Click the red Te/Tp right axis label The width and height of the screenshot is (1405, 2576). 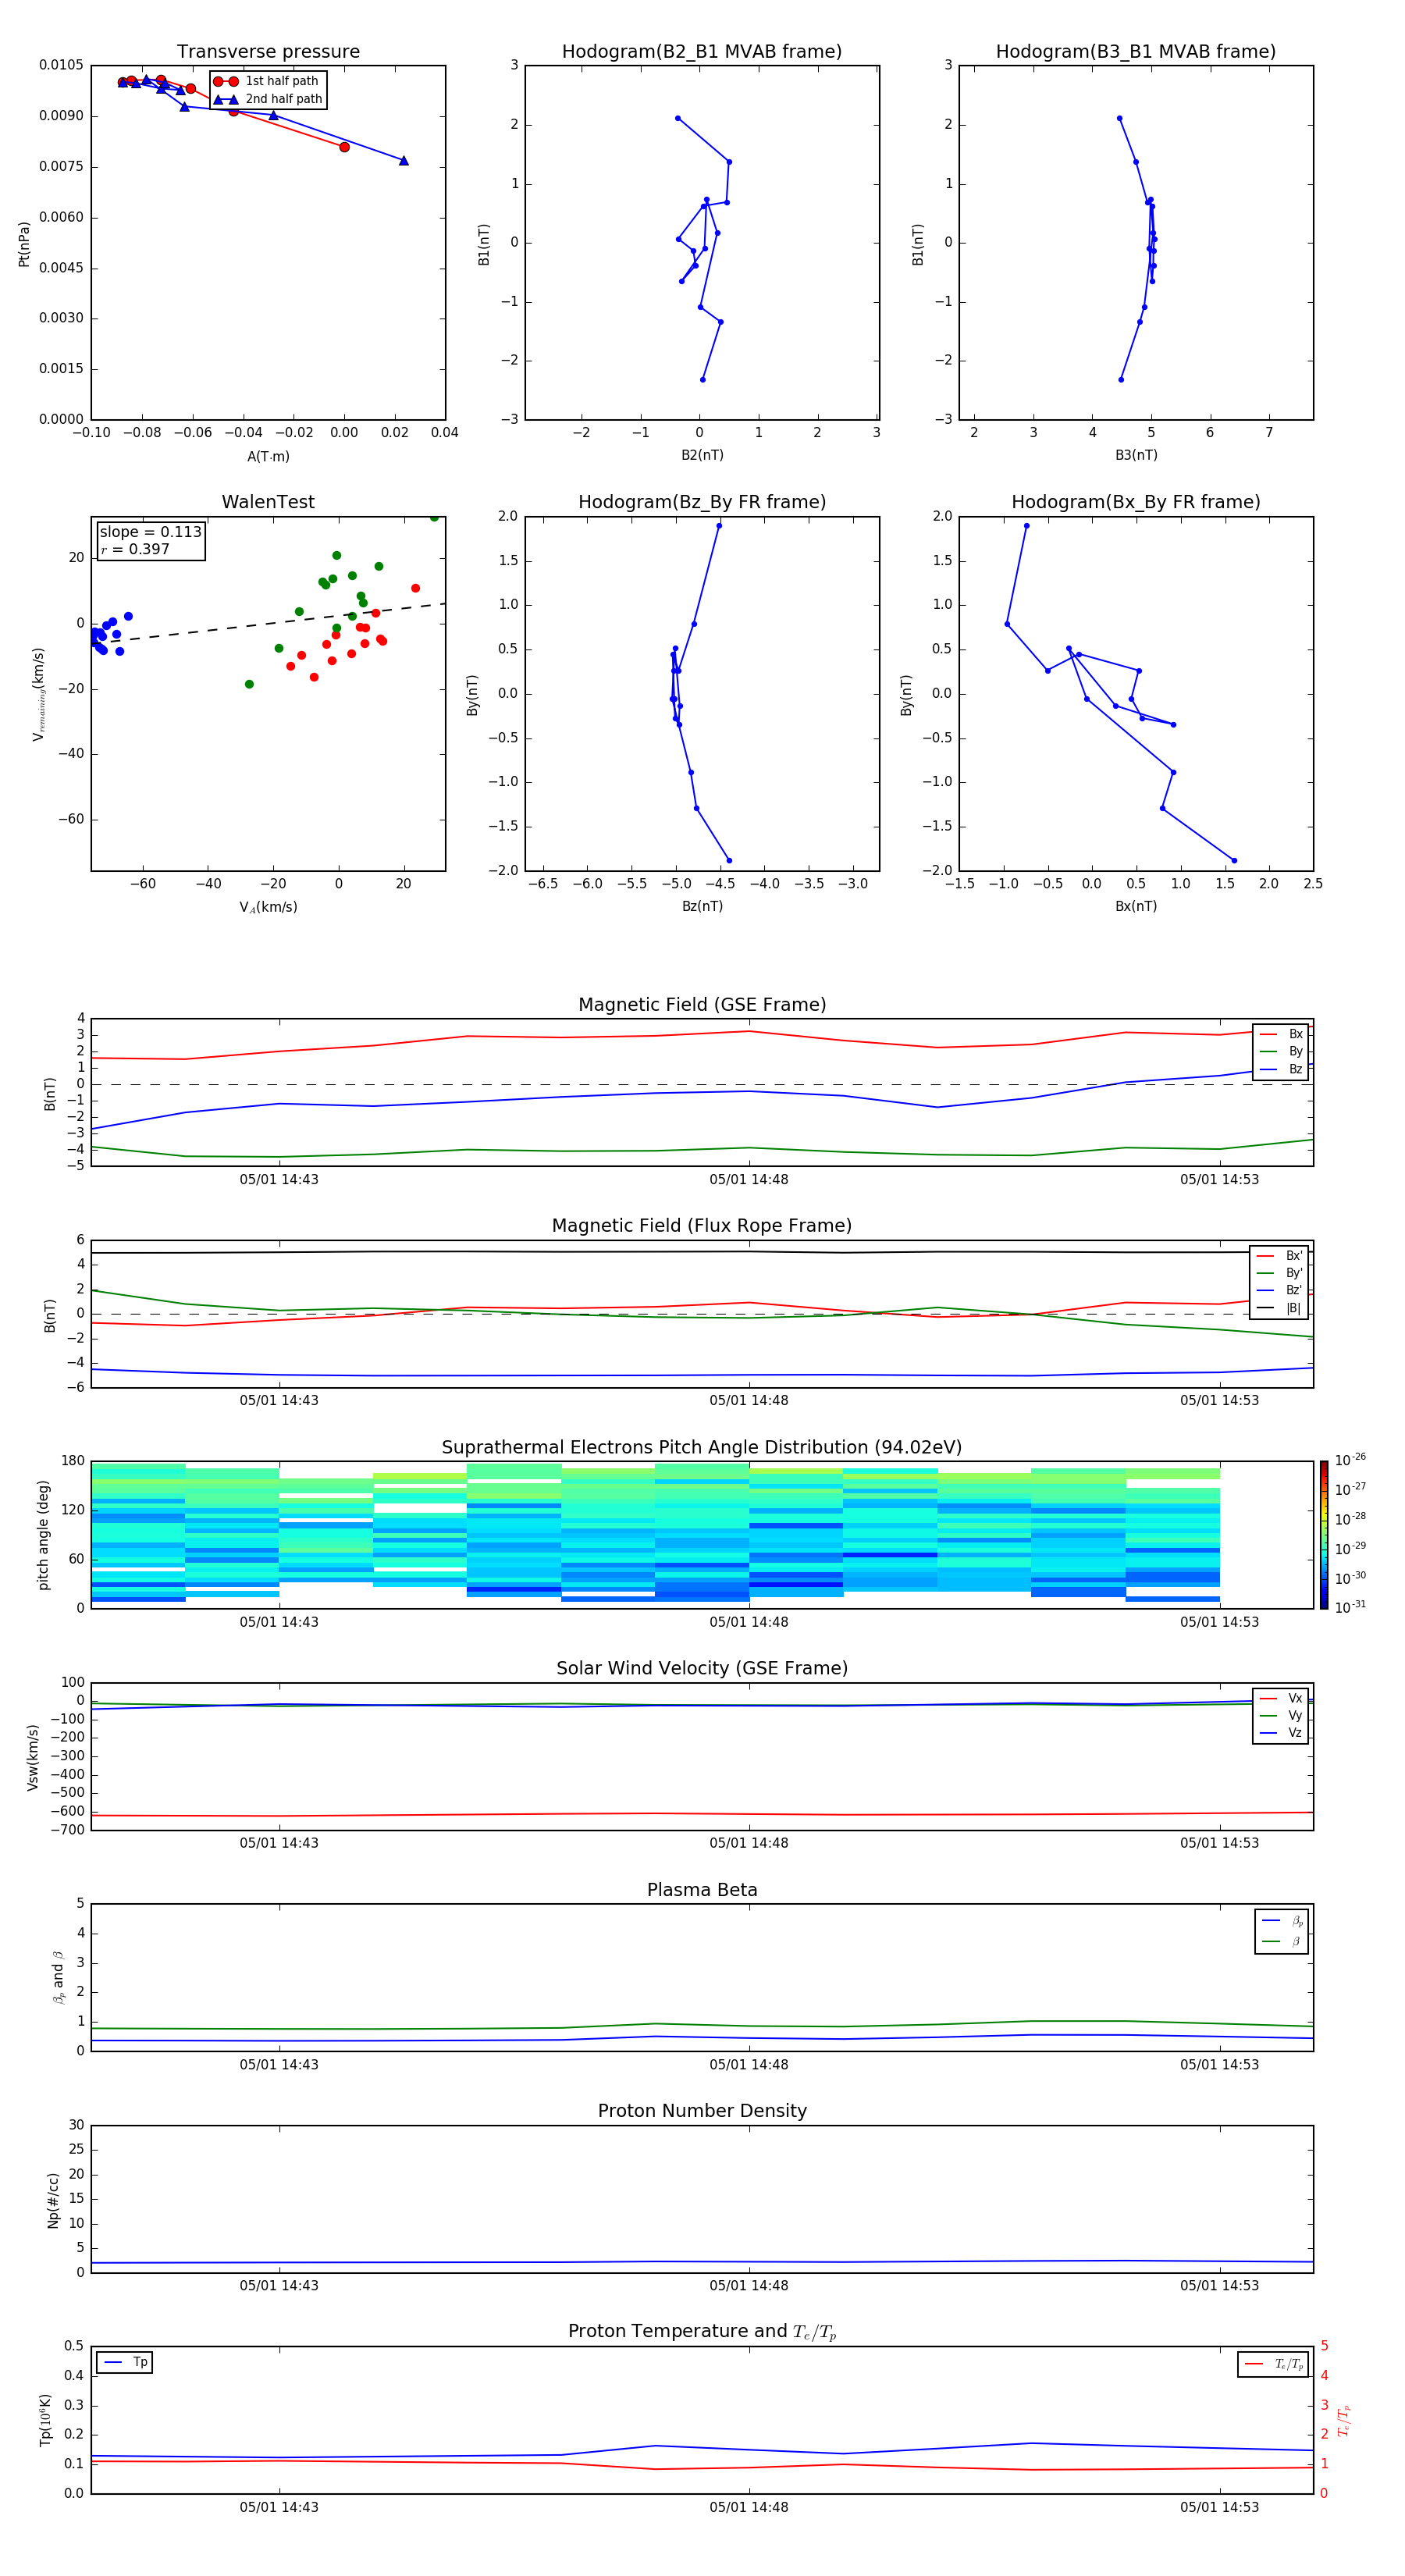click(x=1343, y=2421)
